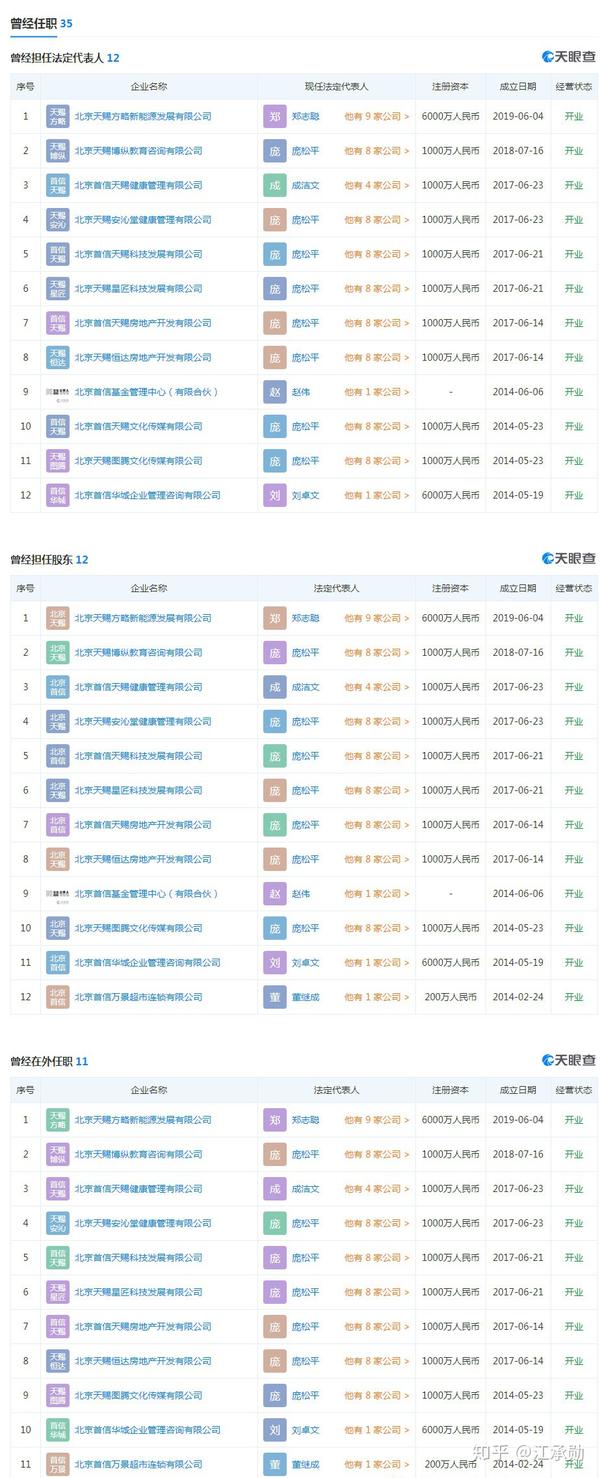Click 天赐恒达 company badge, row 8 of 曾经担任法定代表人 table
The width and height of the screenshot is (600, 1478).
pos(58,357)
